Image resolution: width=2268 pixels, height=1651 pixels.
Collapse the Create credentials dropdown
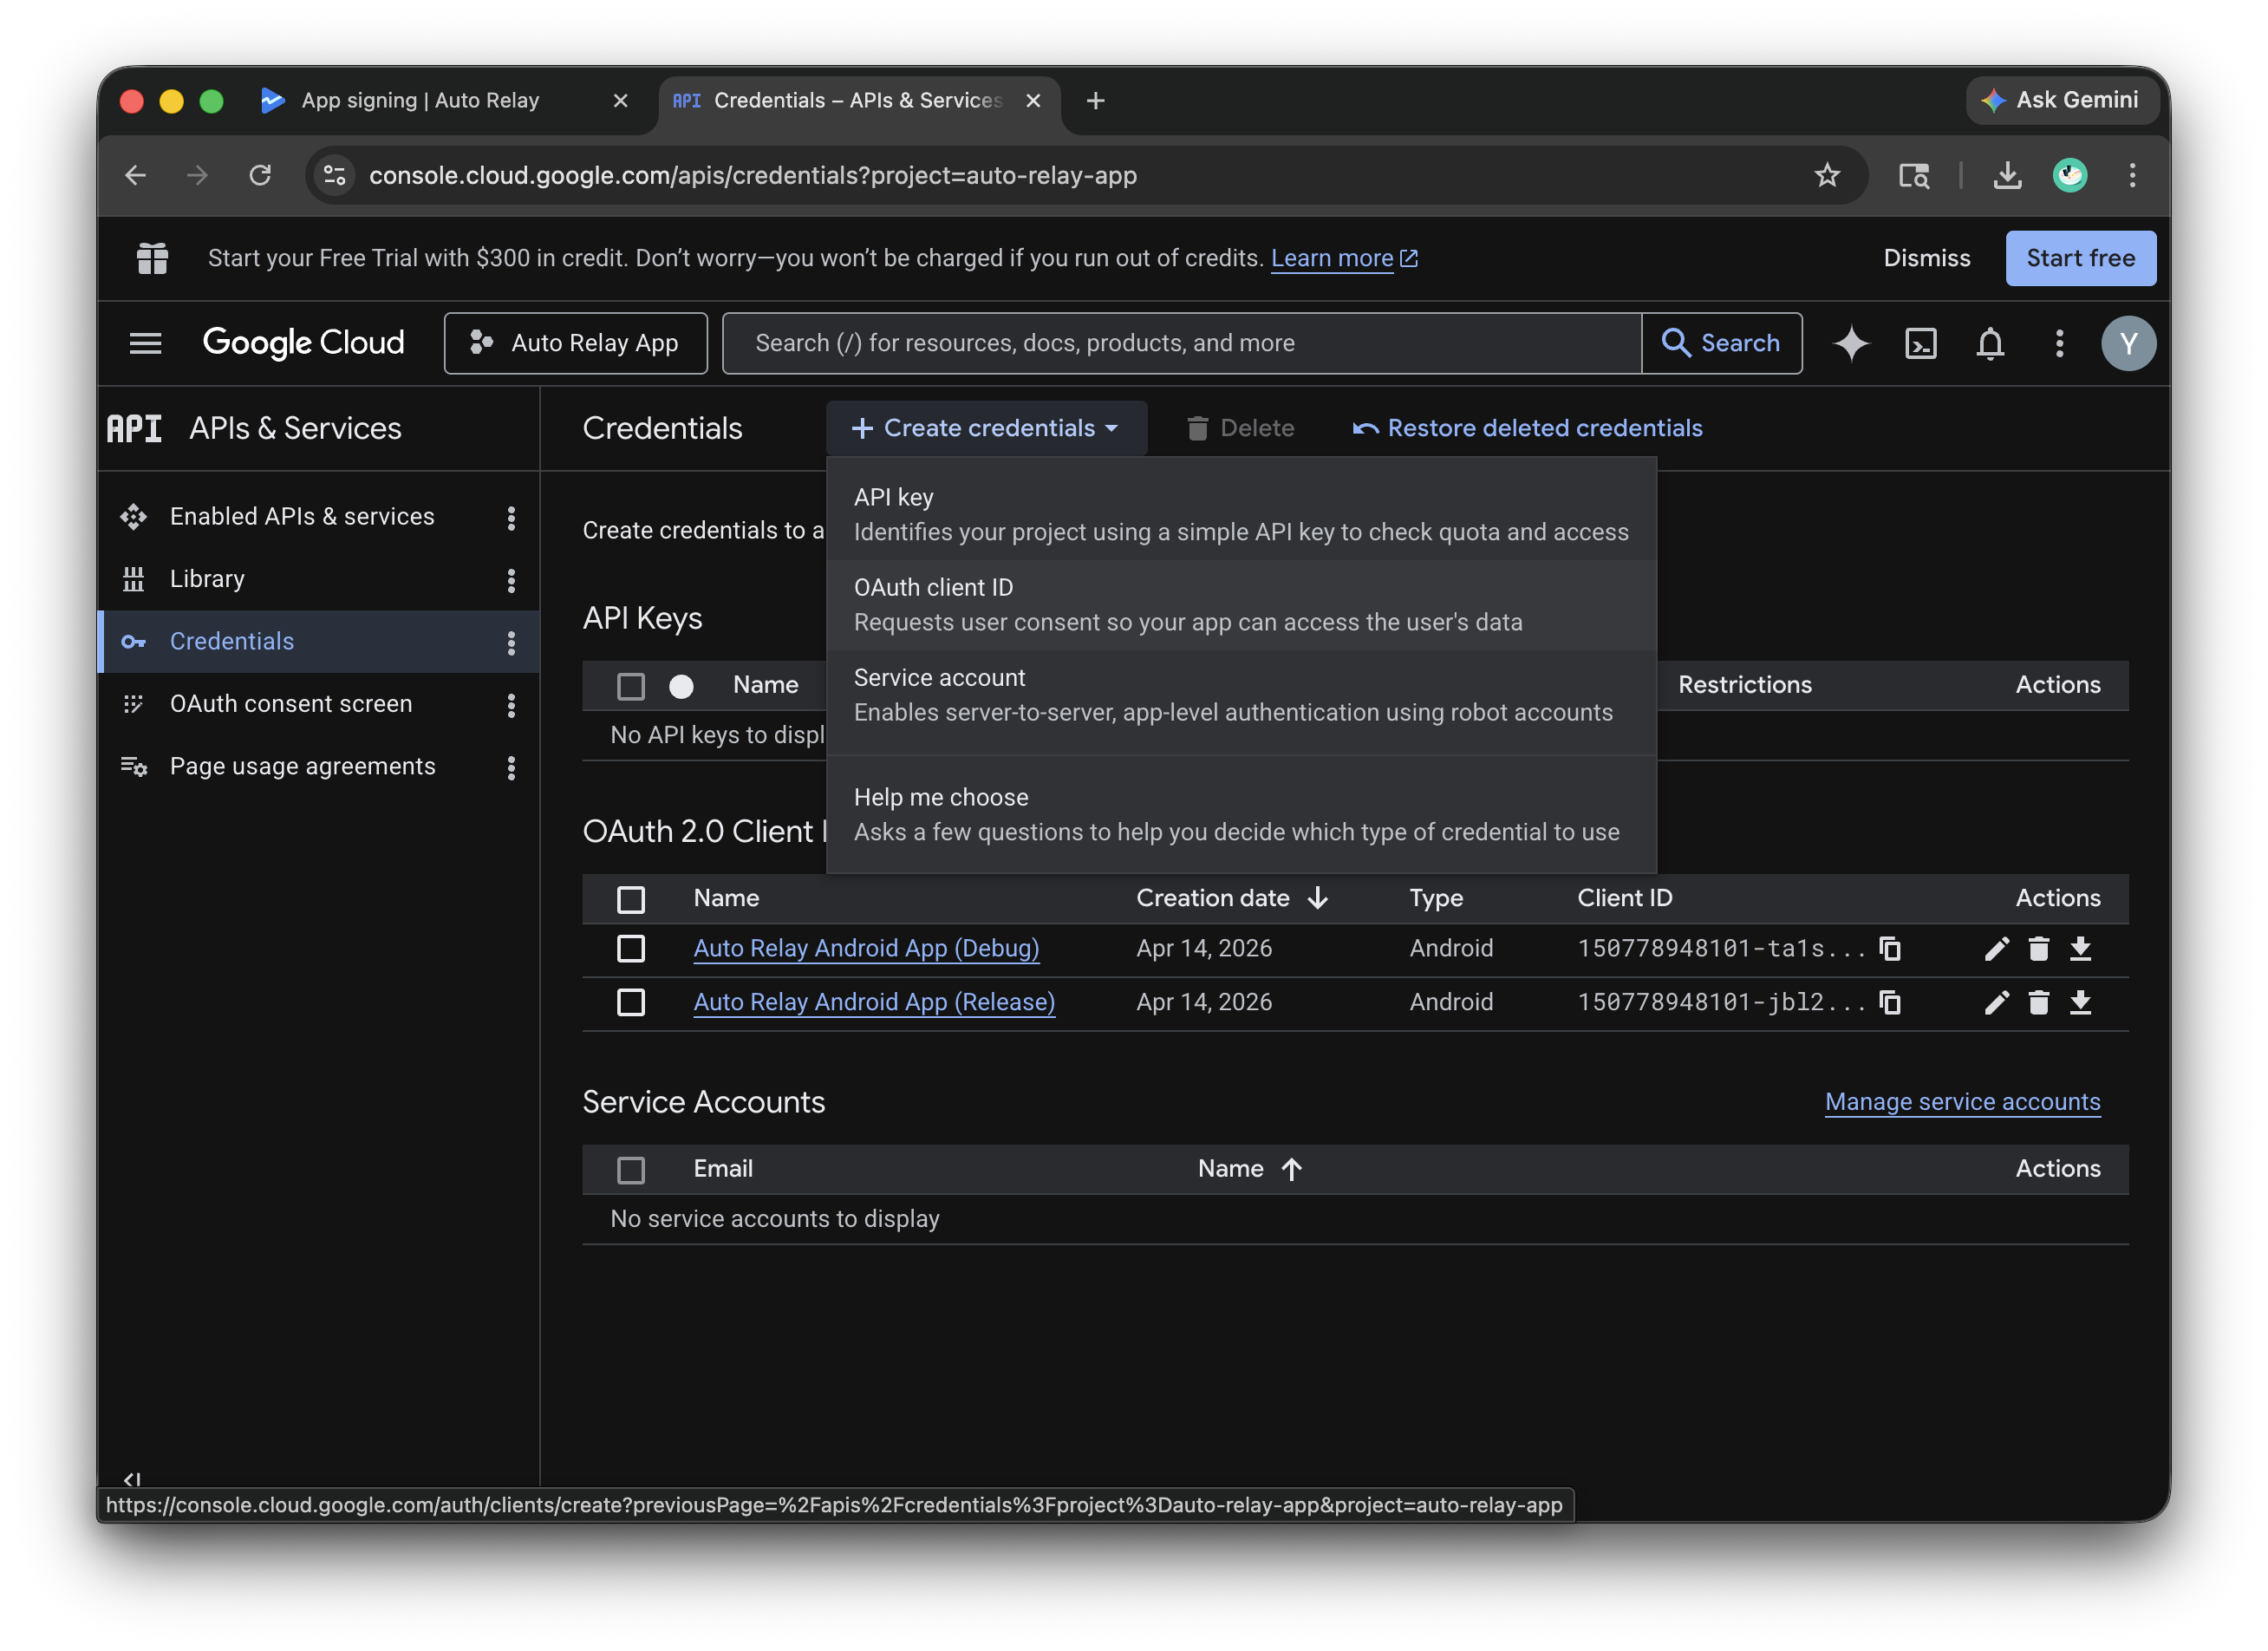tap(985, 428)
